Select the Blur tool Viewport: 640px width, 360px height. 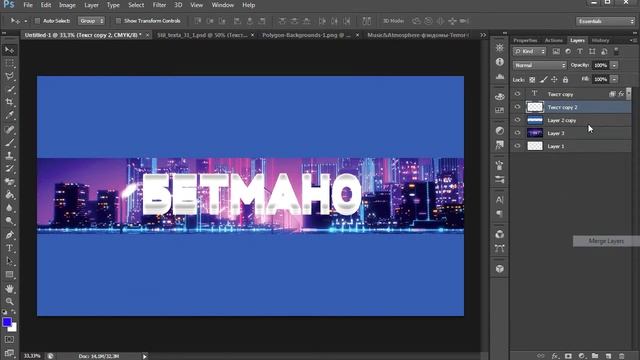click(10, 208)
